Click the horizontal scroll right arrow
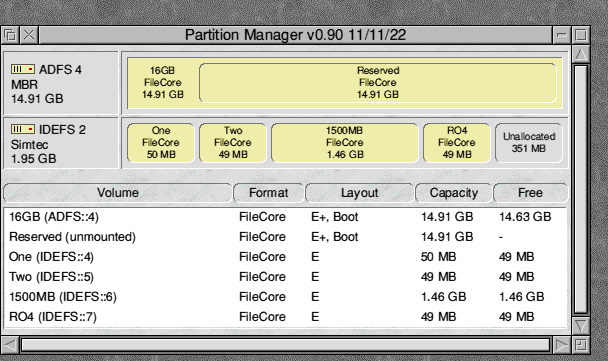 [x=561, y=345]
